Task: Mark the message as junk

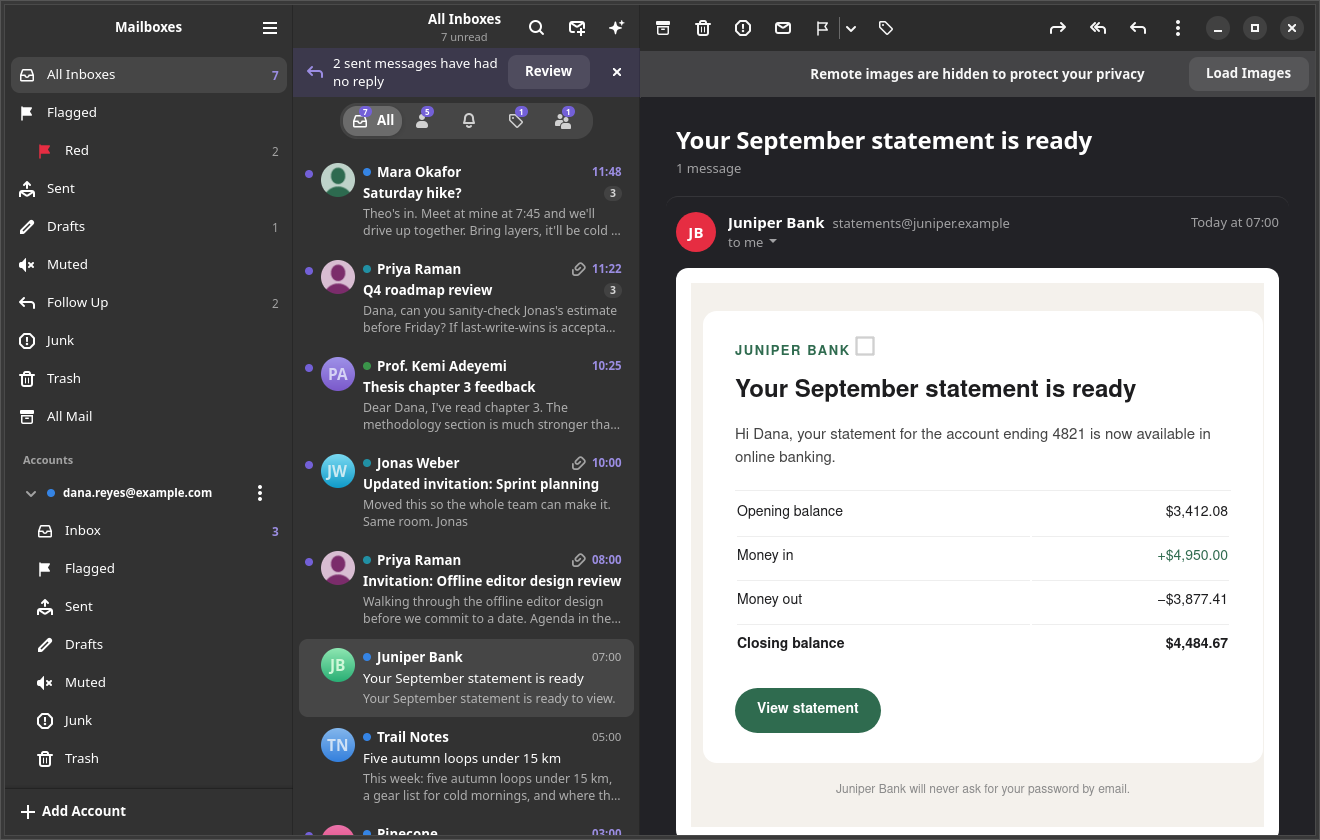Action: coord(743,28)
